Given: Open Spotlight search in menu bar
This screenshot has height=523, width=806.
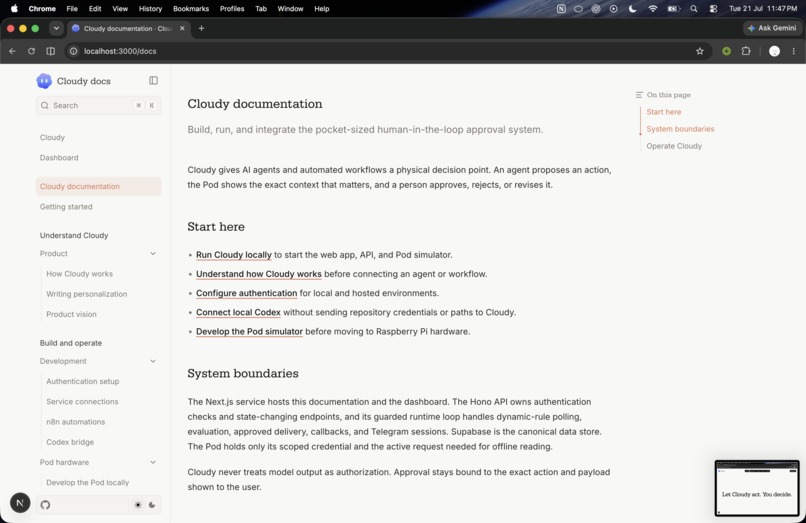Looking at the screenshot, I should coord(693,8).
